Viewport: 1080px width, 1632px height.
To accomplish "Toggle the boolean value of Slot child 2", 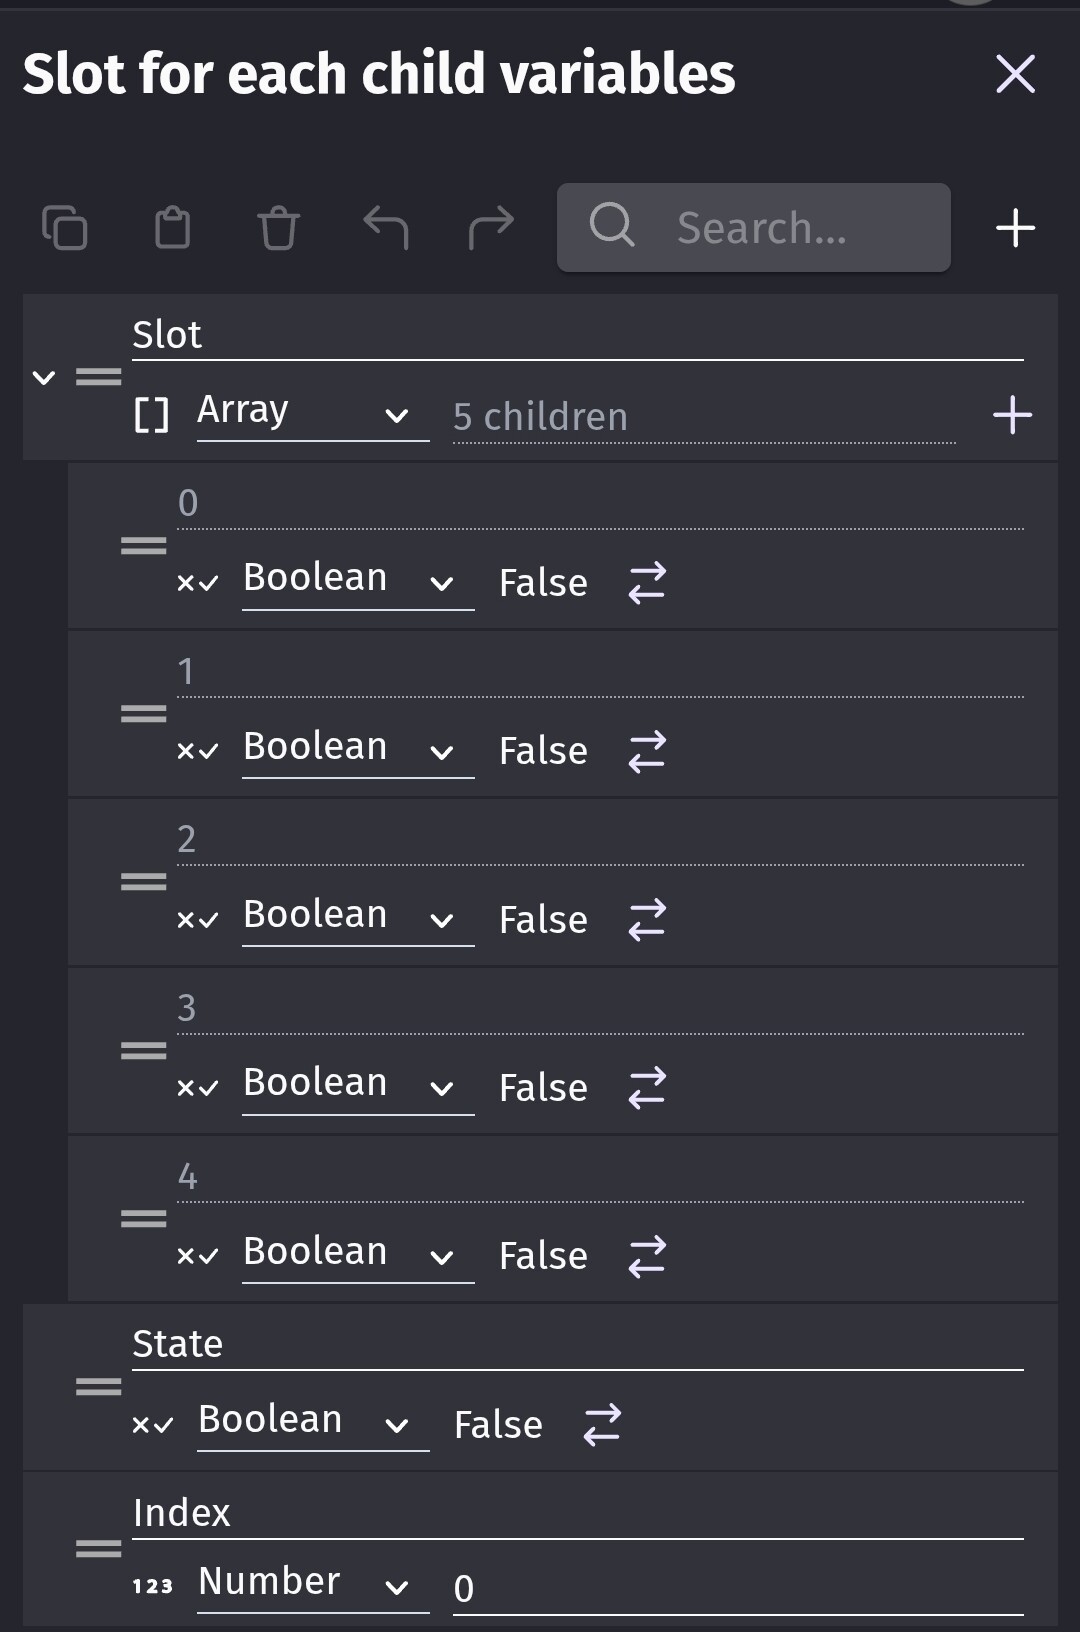I will [x=647, y=919].
